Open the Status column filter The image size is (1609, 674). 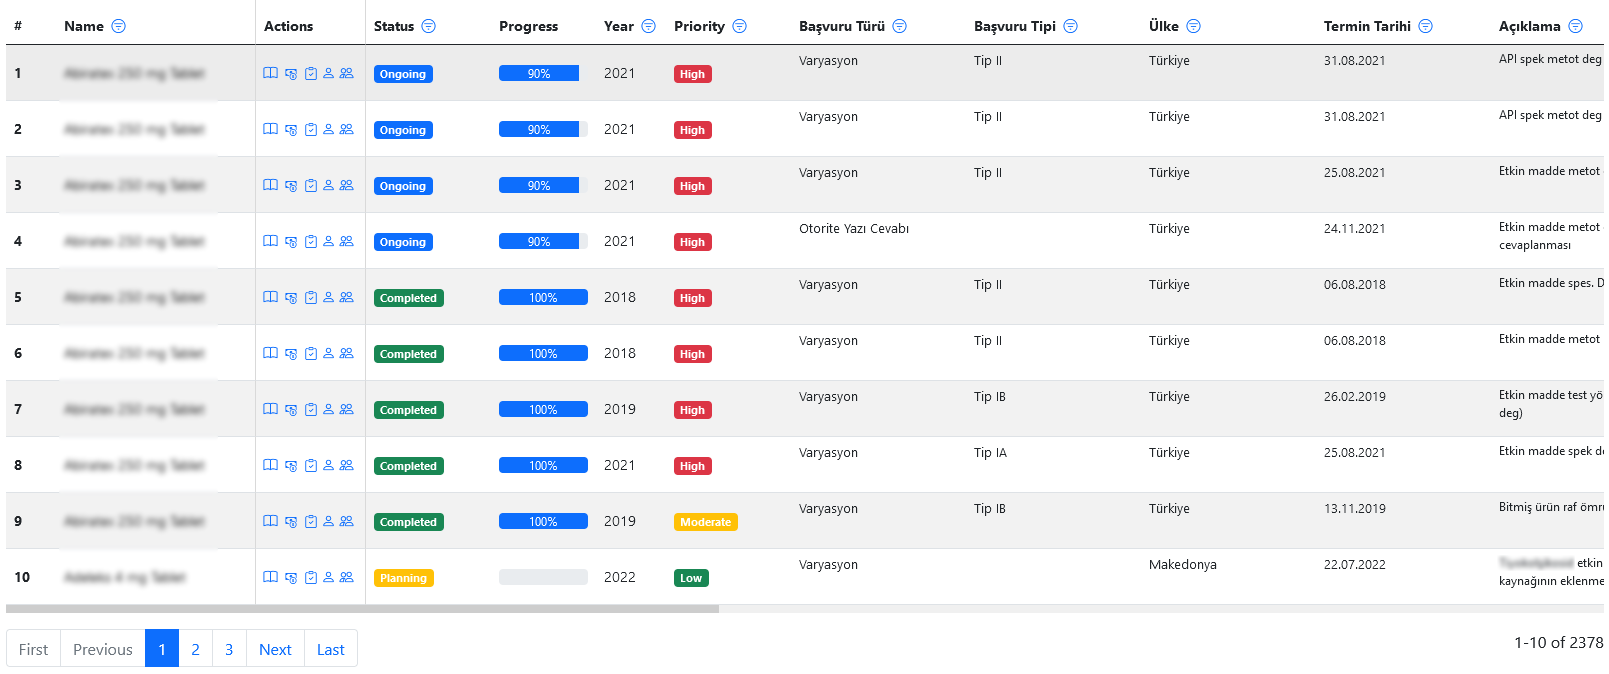(429, 26)
